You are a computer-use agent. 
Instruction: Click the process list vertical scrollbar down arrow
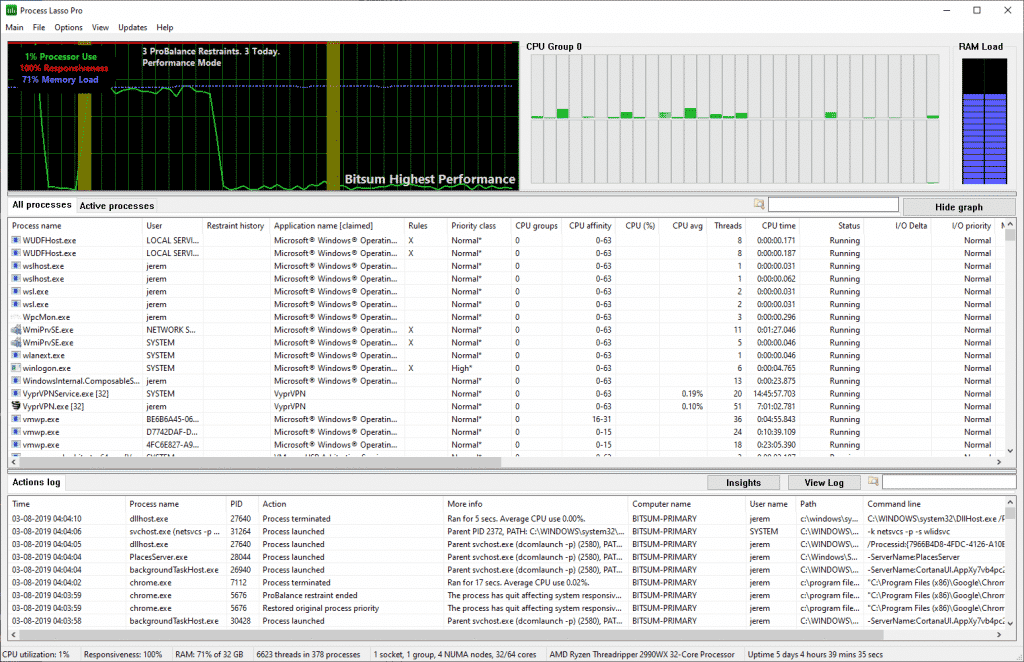(x=1010, y=450)
